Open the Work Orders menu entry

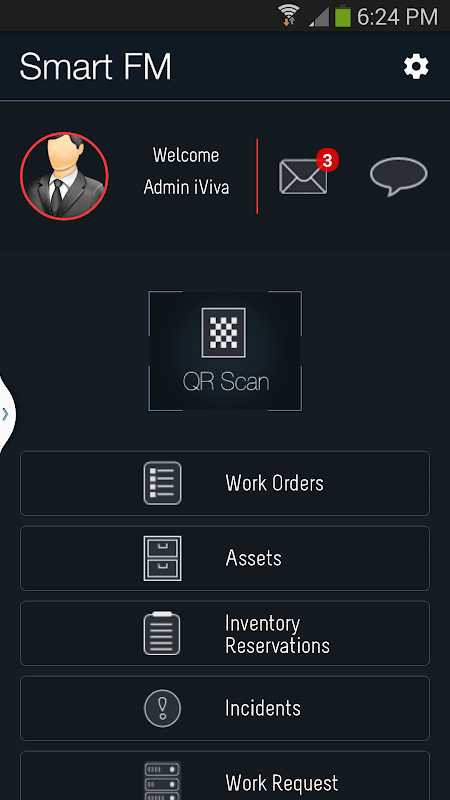[x=225, y=483]
